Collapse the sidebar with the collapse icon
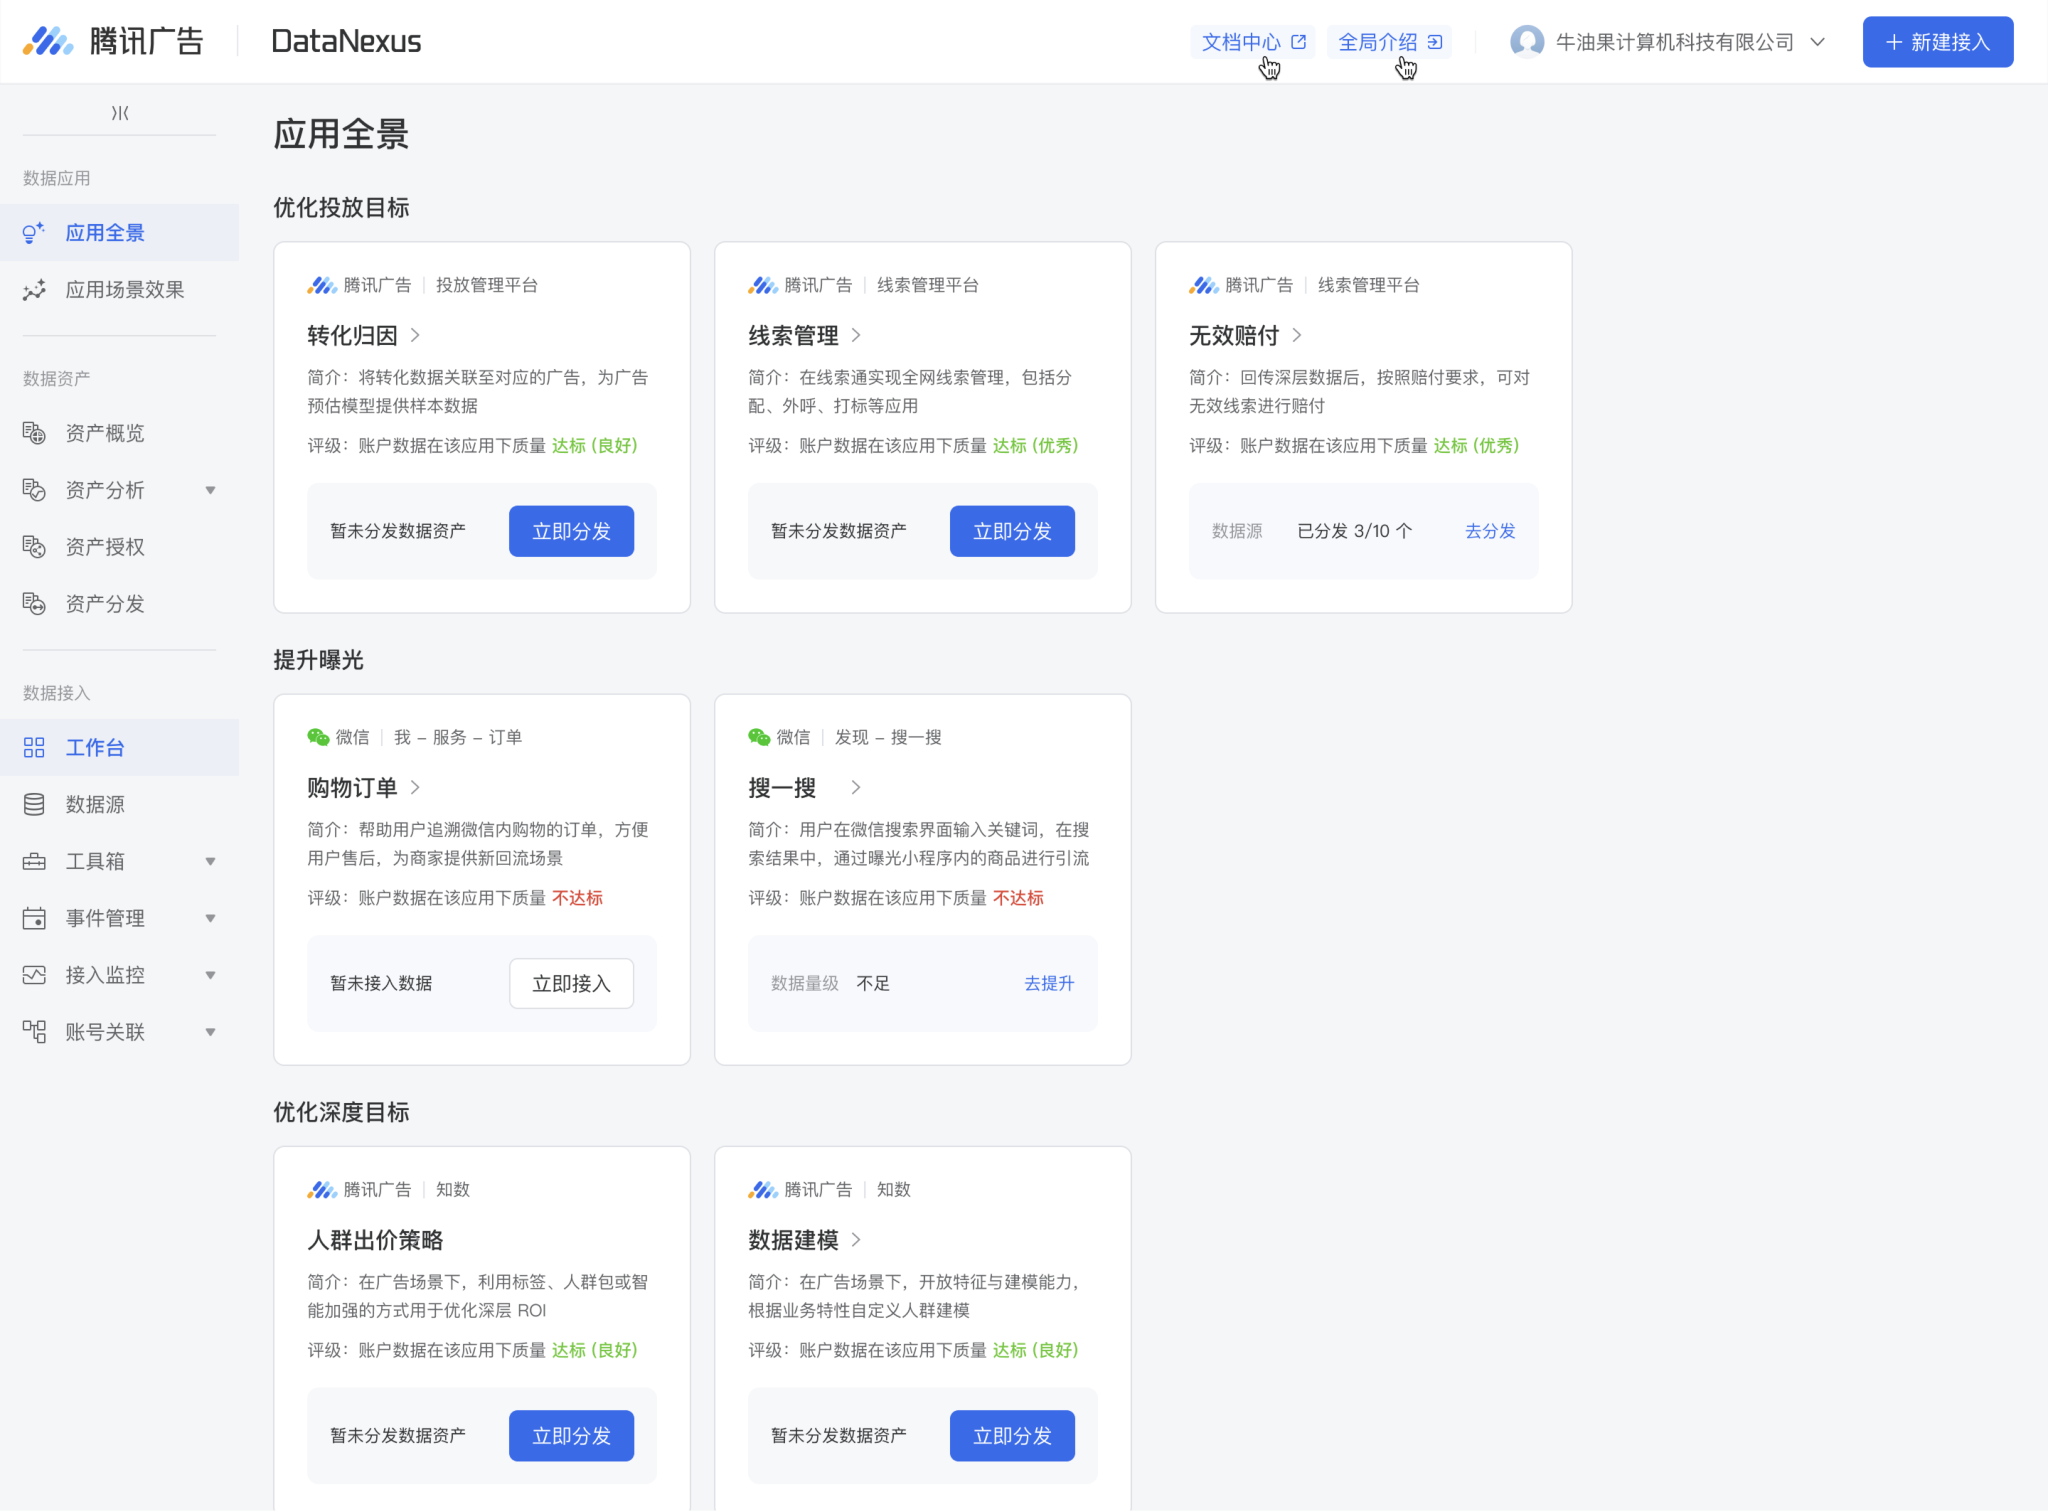This screenshot has height=1511, width=2048. click(x=120, y=113)
